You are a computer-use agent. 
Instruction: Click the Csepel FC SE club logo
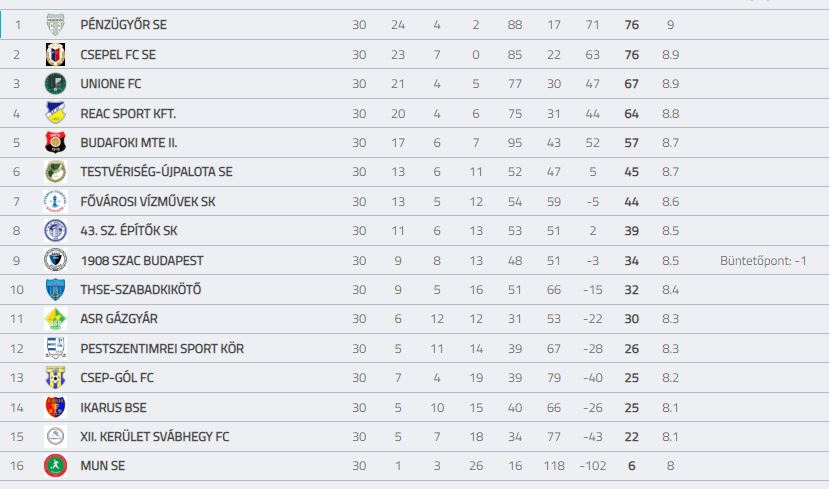tap(55, 54)
